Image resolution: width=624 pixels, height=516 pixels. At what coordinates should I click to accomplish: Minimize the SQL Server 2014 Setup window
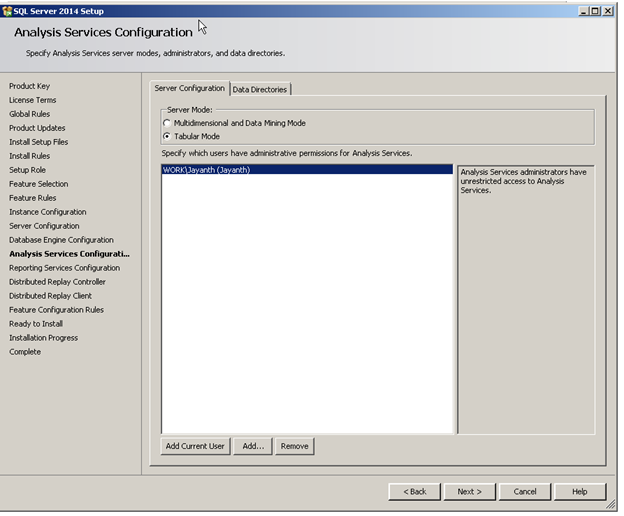[583, 11]
